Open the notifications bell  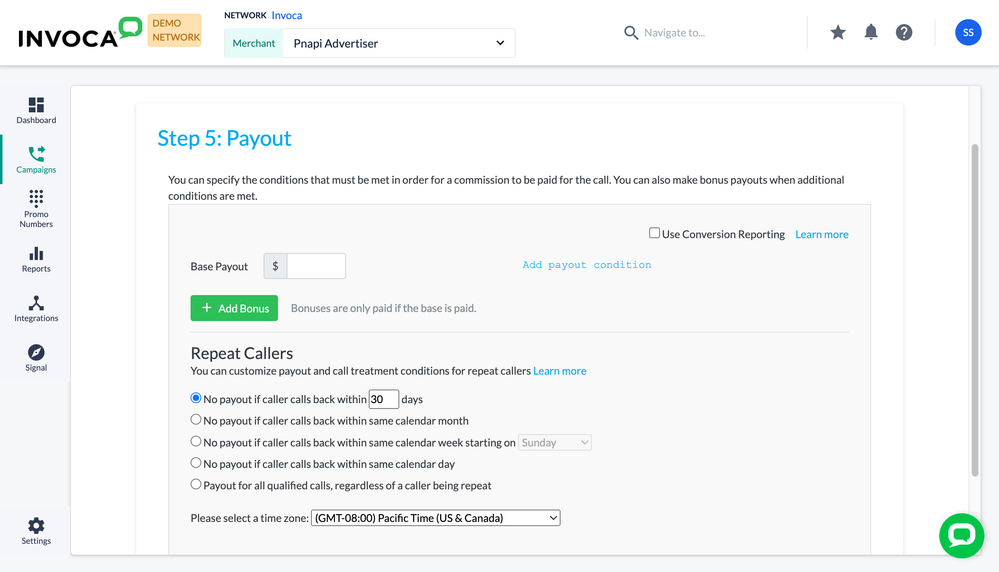click(871, 32)
